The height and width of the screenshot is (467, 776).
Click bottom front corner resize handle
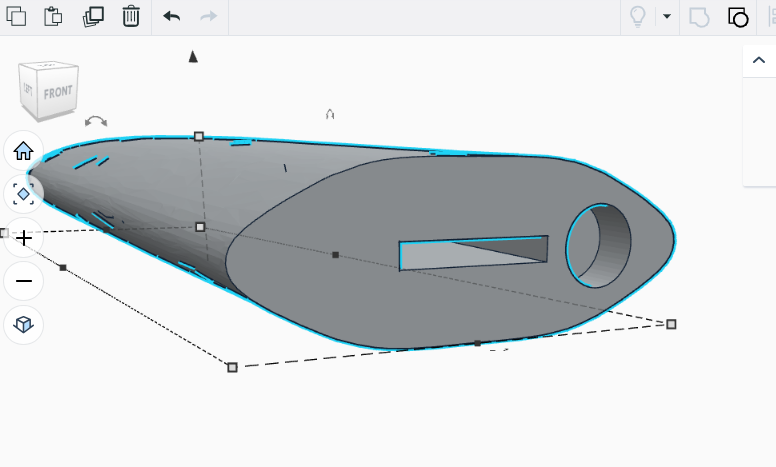(232, 367)
